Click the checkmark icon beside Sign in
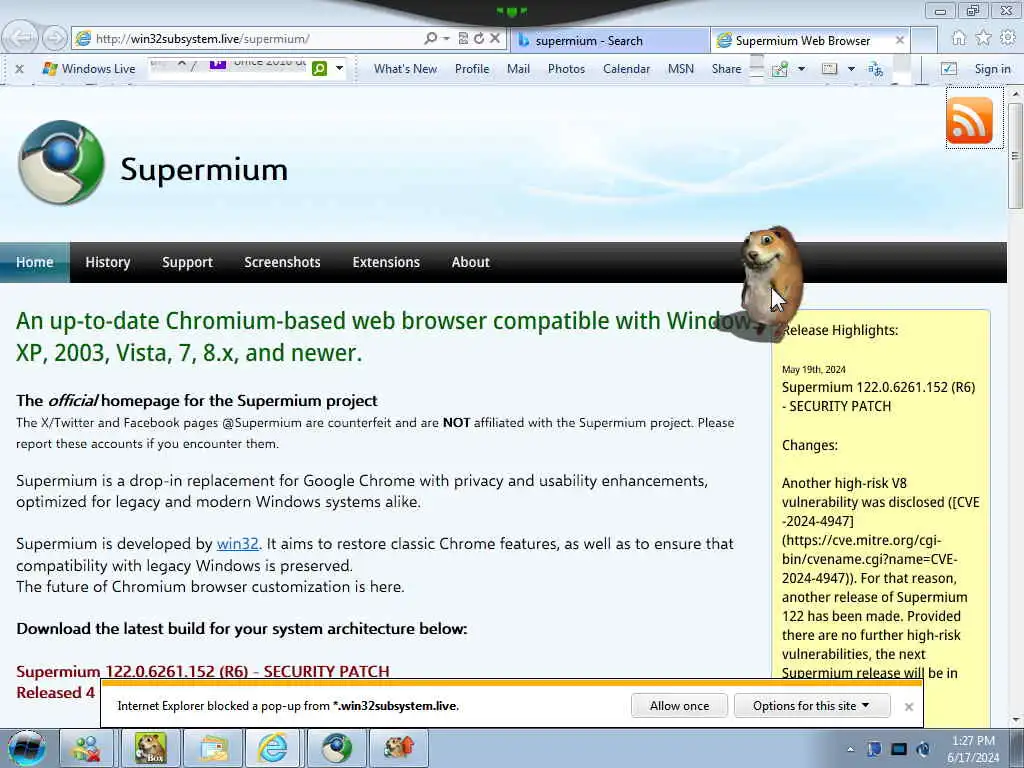1024x768 pixels. coord(948,69)
